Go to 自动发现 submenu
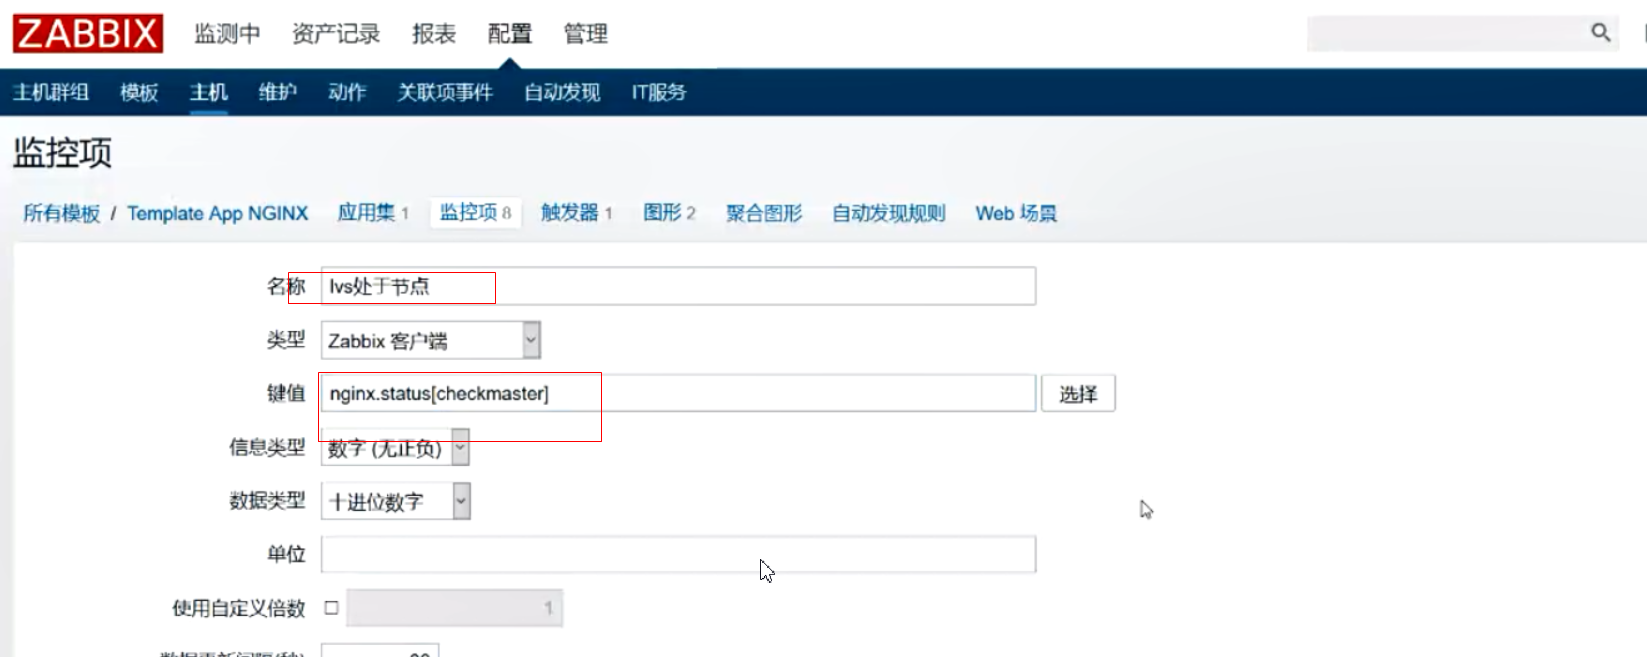The height and width of the screenshot is (657, 1647). [x=562, y=93]
